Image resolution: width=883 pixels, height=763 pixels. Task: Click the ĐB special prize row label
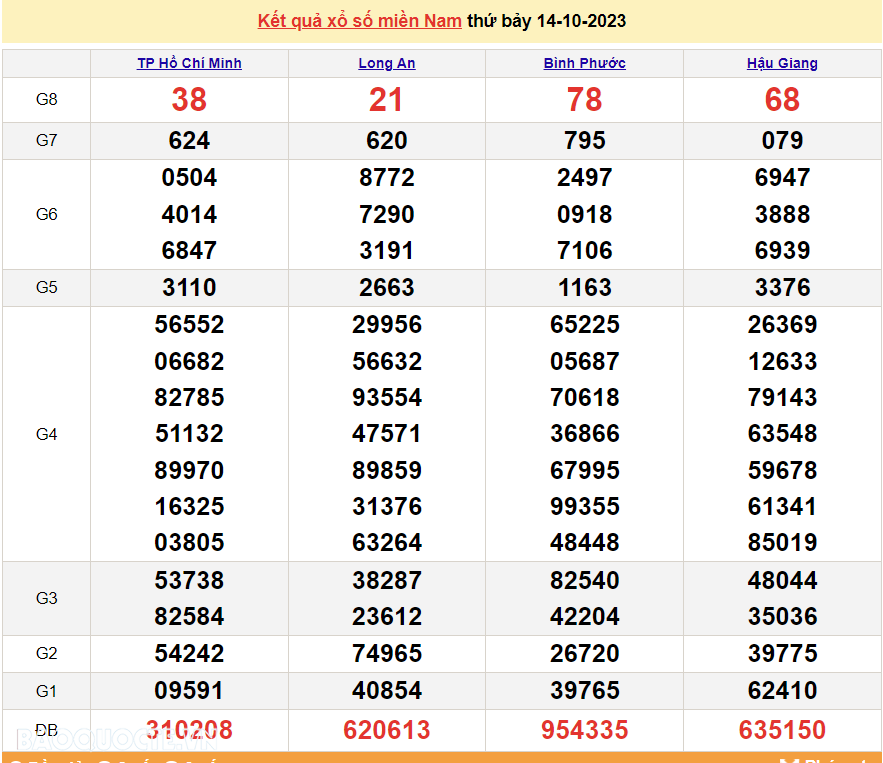[47, 730]
